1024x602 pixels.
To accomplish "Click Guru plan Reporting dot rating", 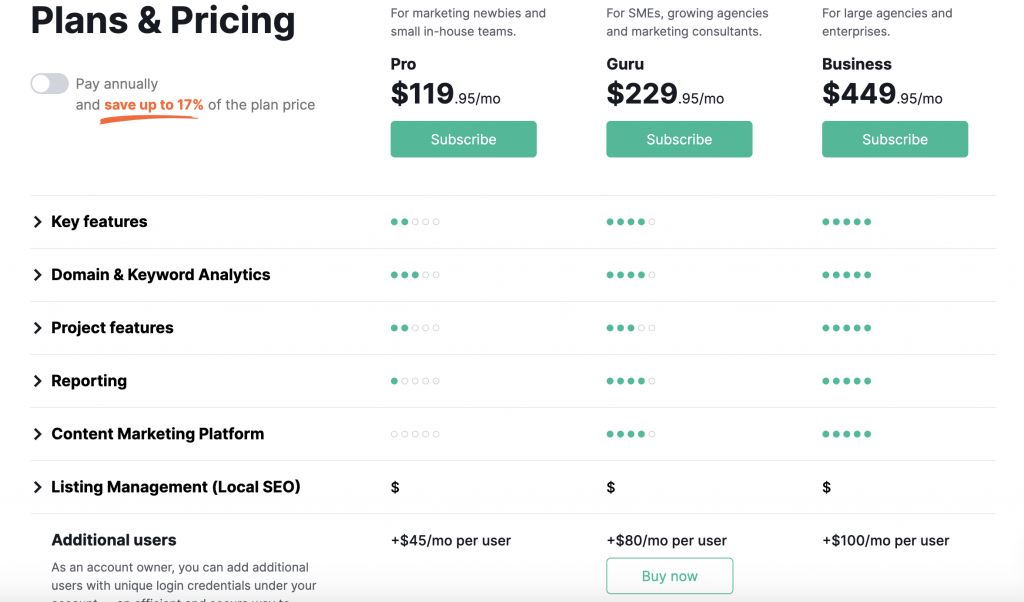I will click(631, 381).
